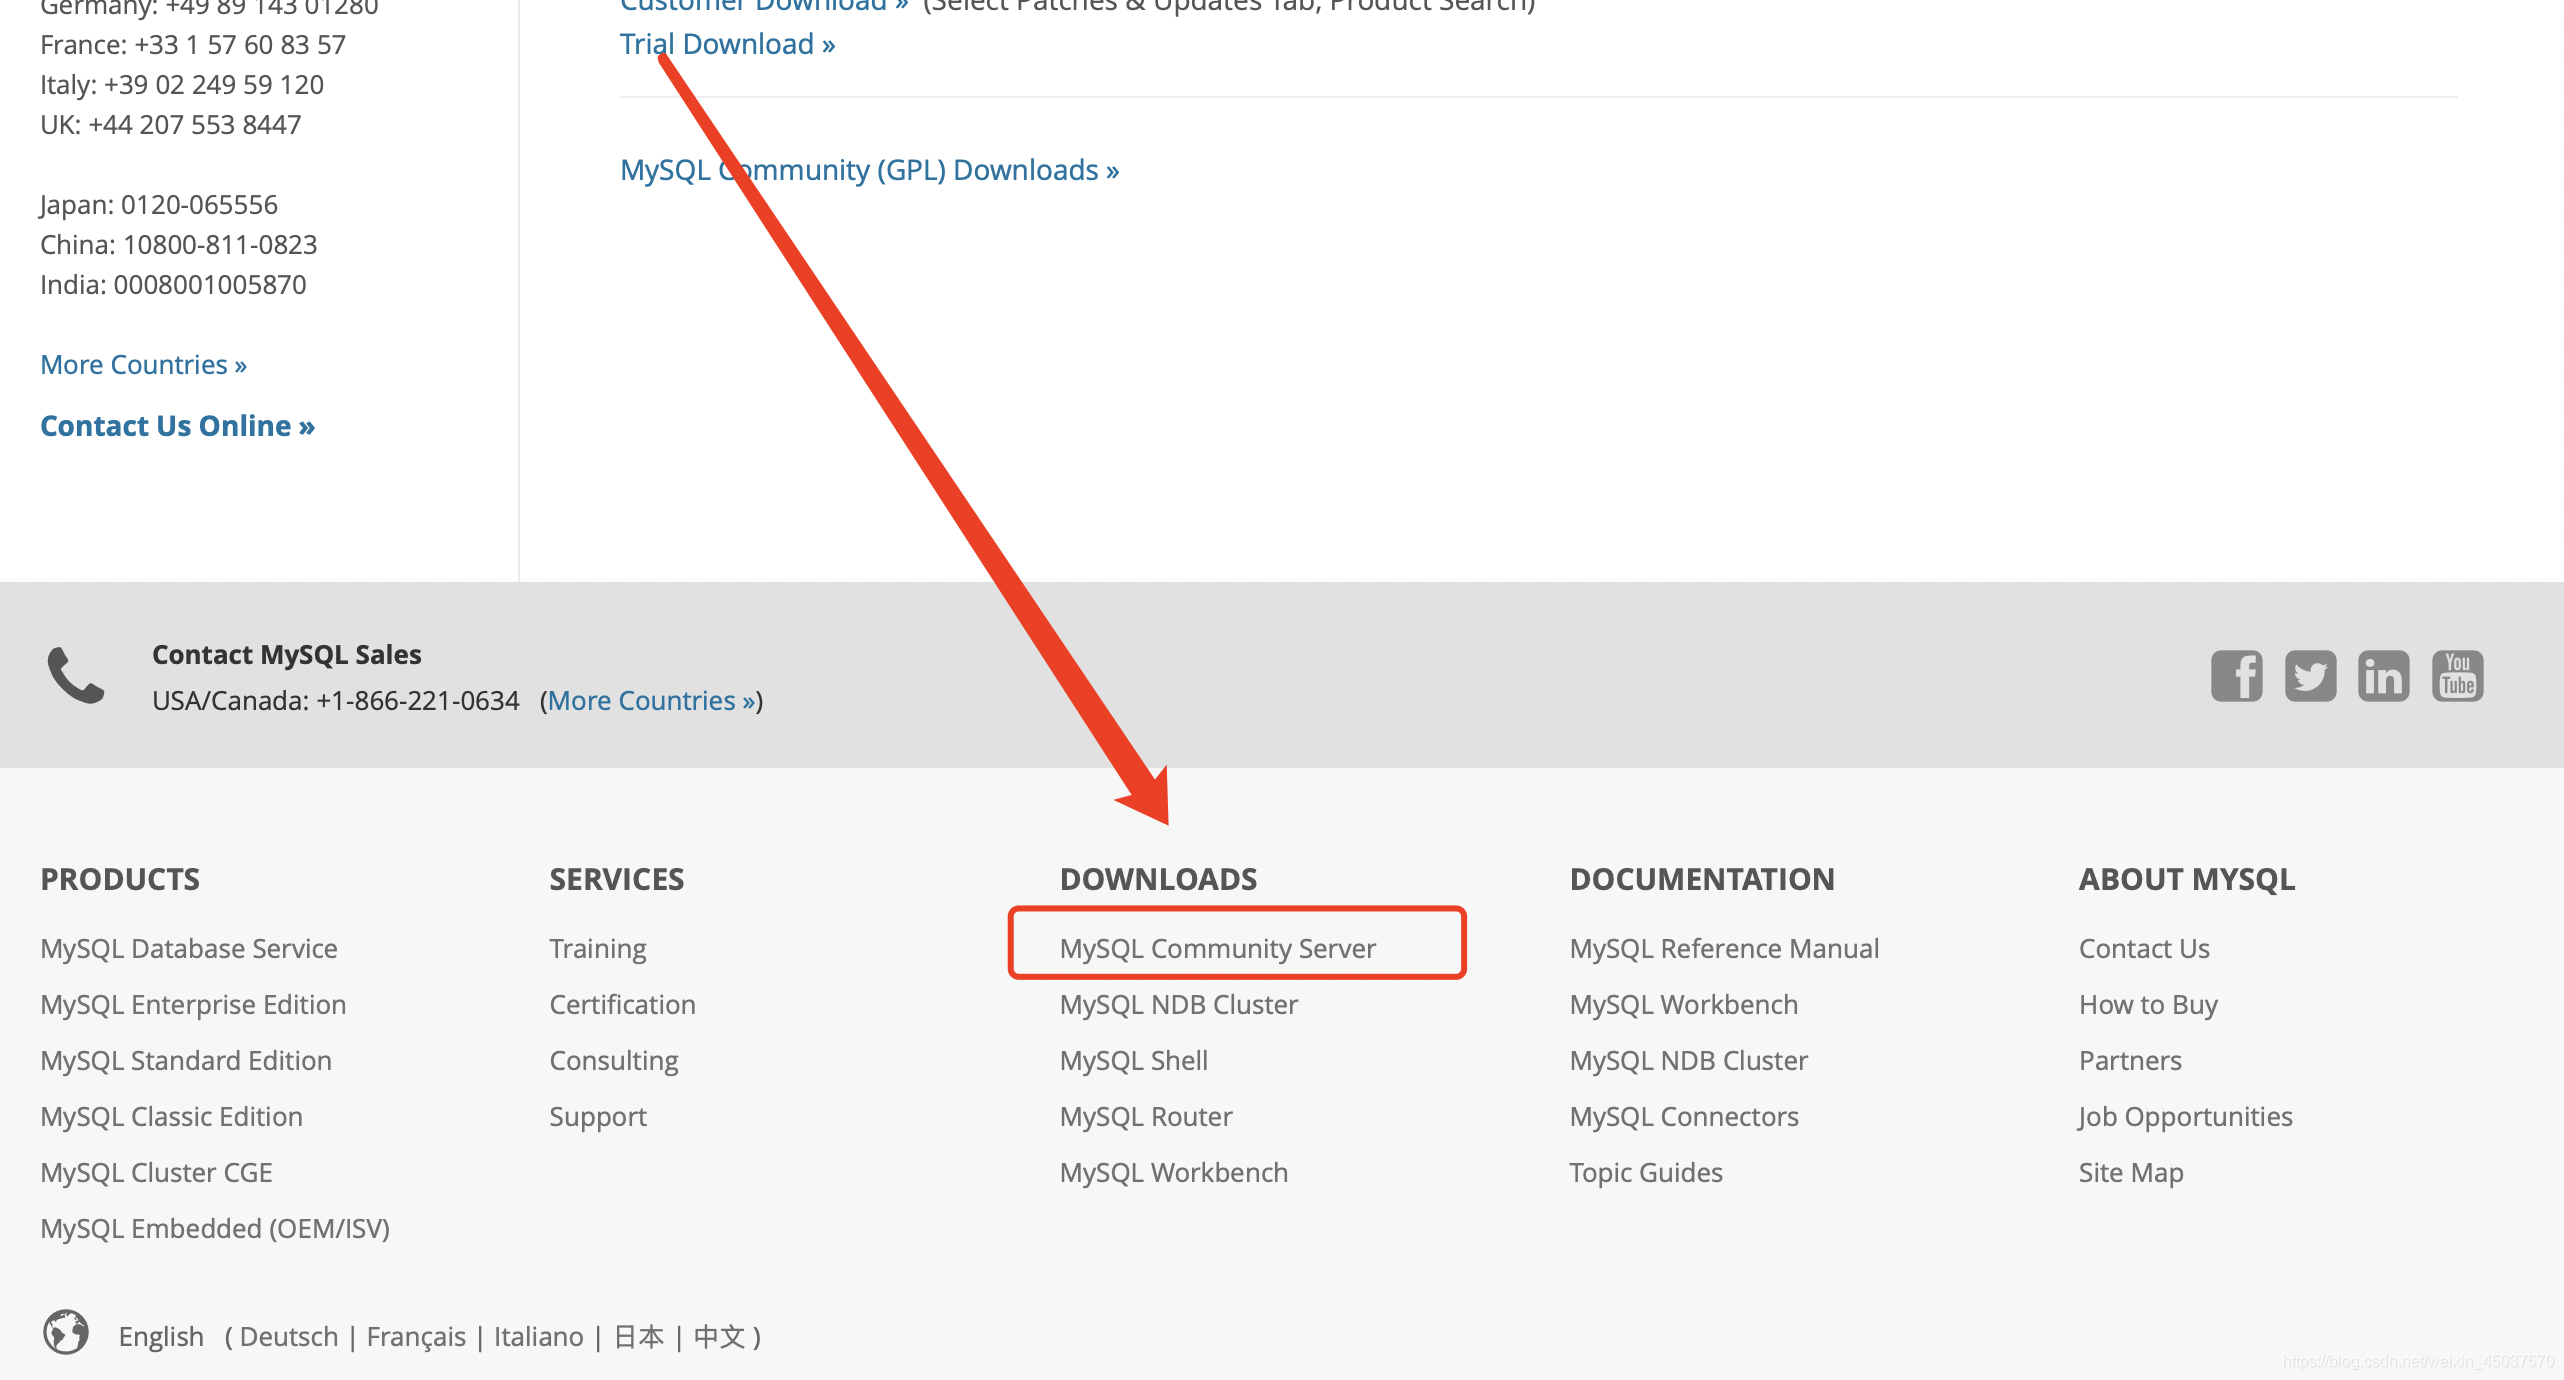Switch language to 中文
The width and height of the screenshot is (2564, 1380).
[x=719, y=1337]
